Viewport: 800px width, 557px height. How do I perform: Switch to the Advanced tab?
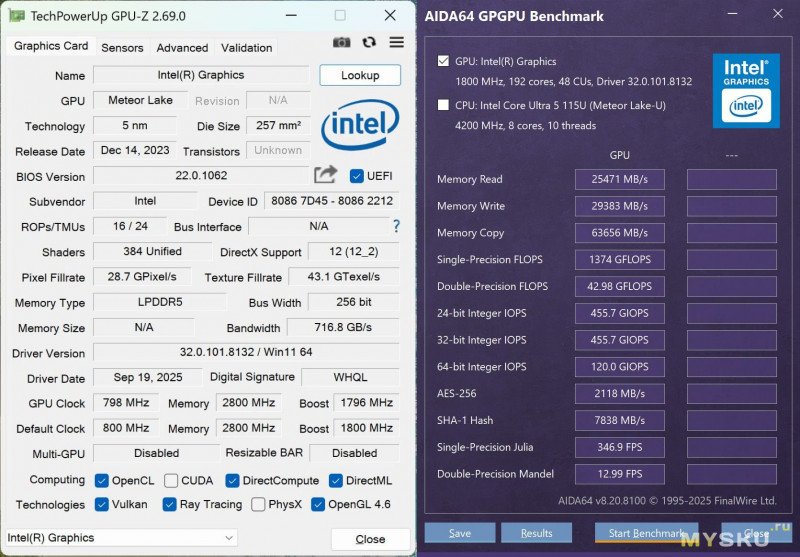[x=182, y=47]
